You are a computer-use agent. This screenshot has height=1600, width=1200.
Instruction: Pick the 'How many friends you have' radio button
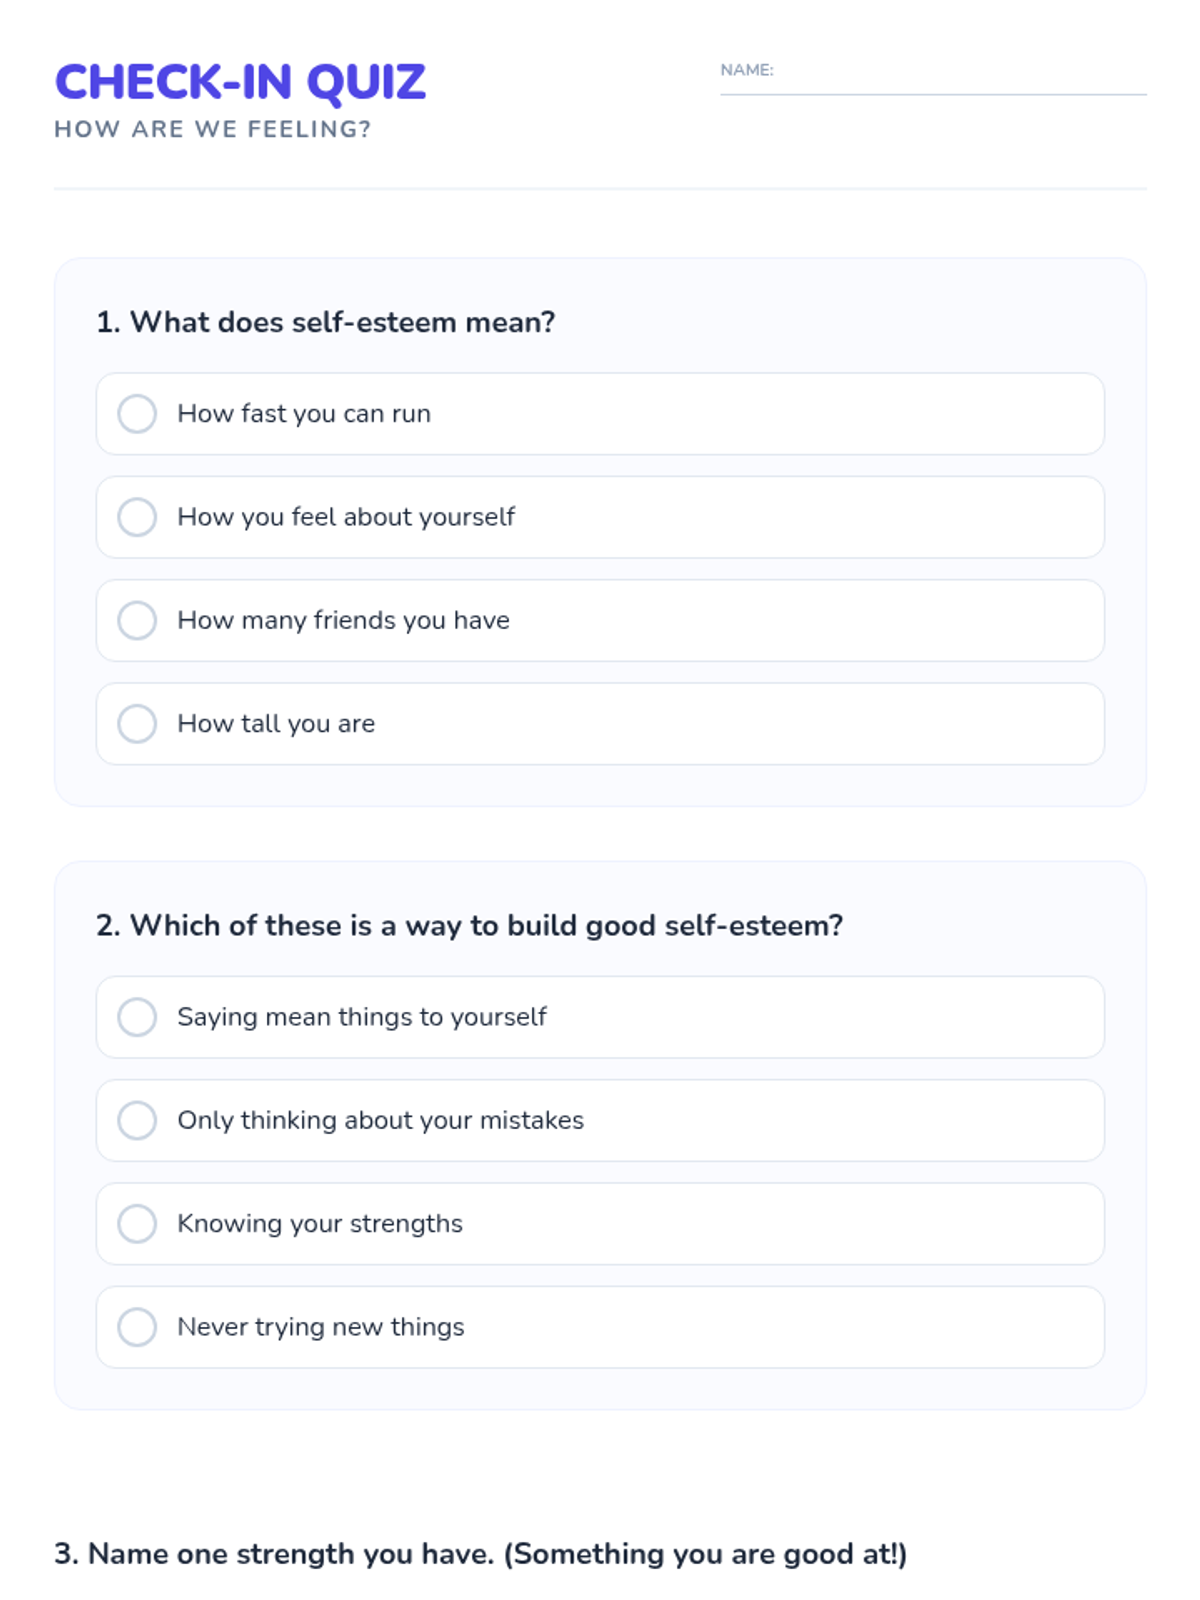(137, 620)
